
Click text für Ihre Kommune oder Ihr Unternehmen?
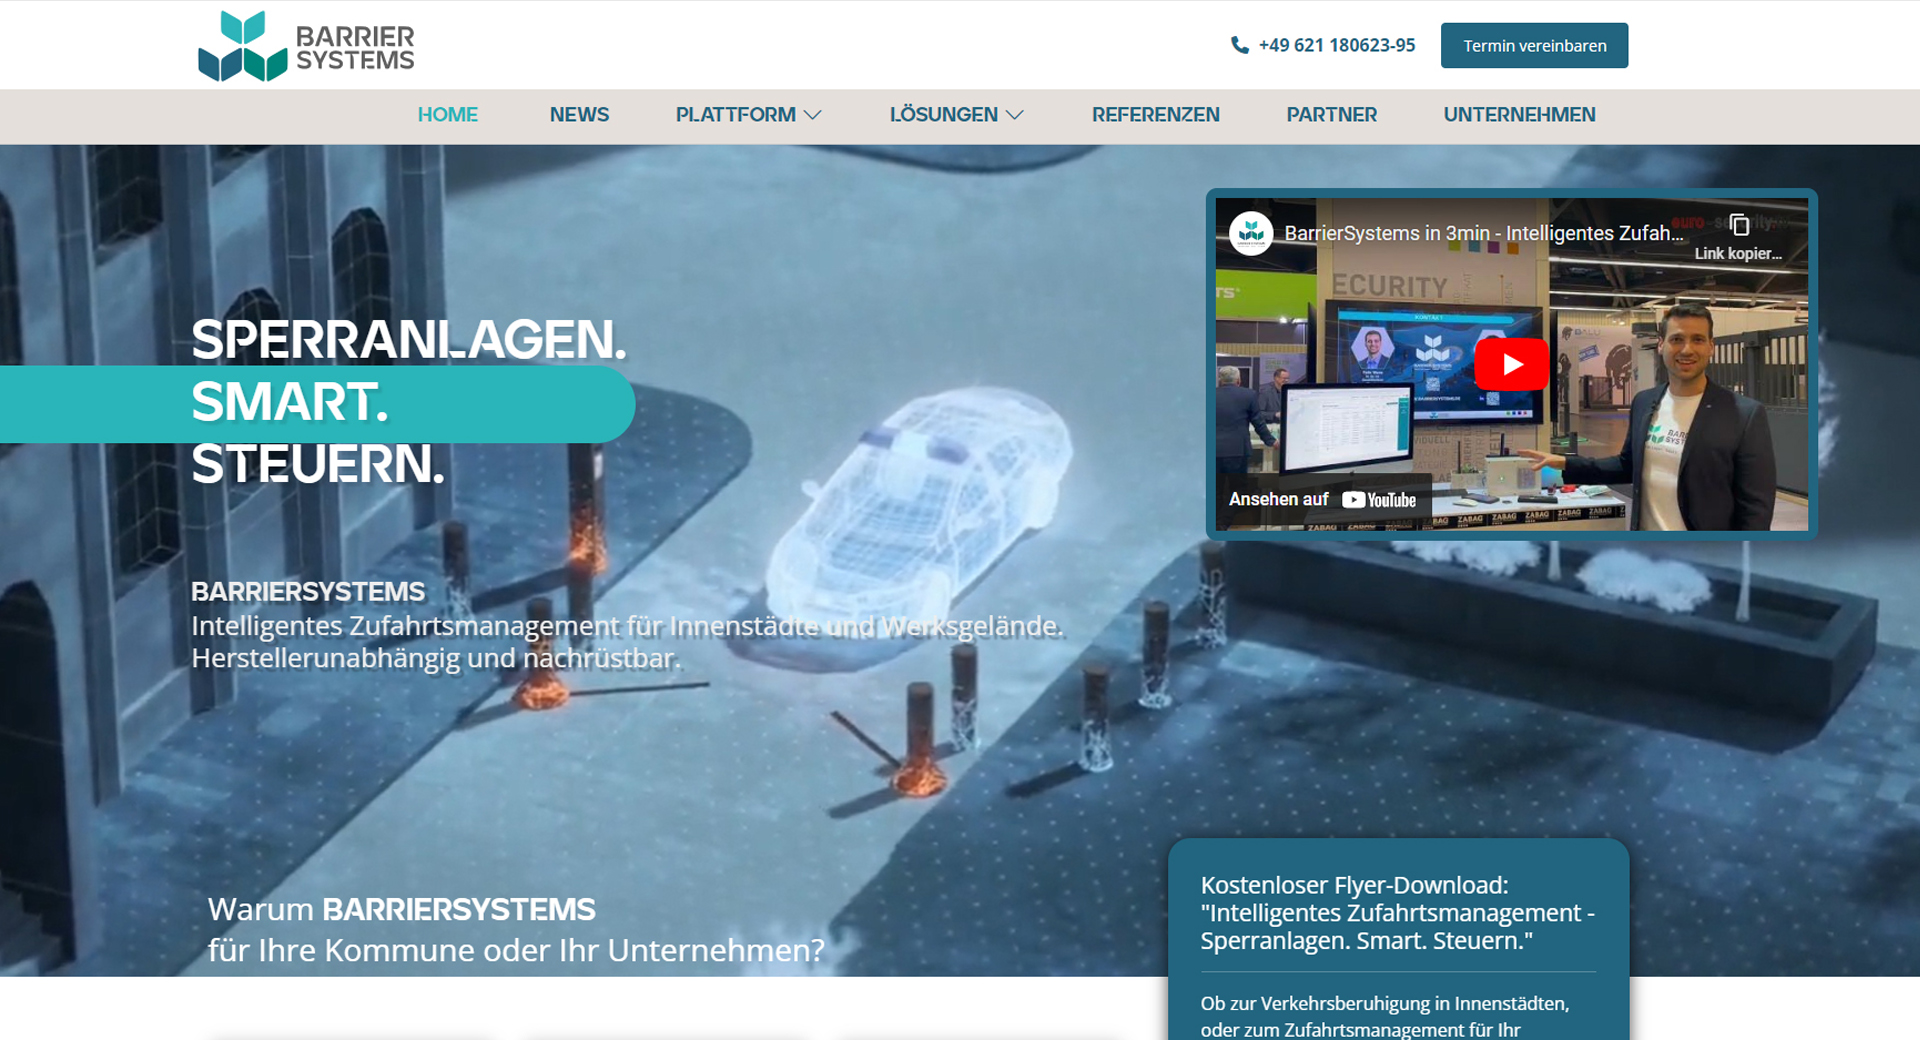click(x=516, y=950)
